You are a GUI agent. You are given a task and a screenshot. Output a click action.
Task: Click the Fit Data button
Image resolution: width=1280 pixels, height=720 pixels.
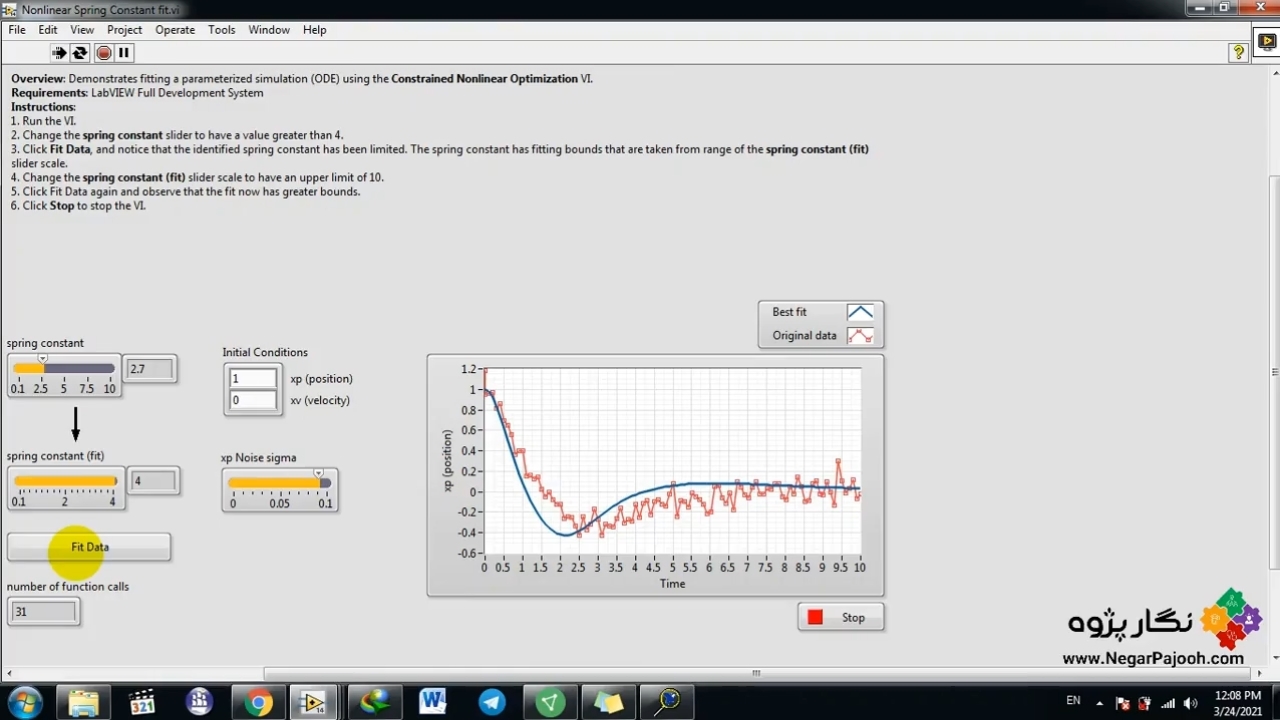89,547
